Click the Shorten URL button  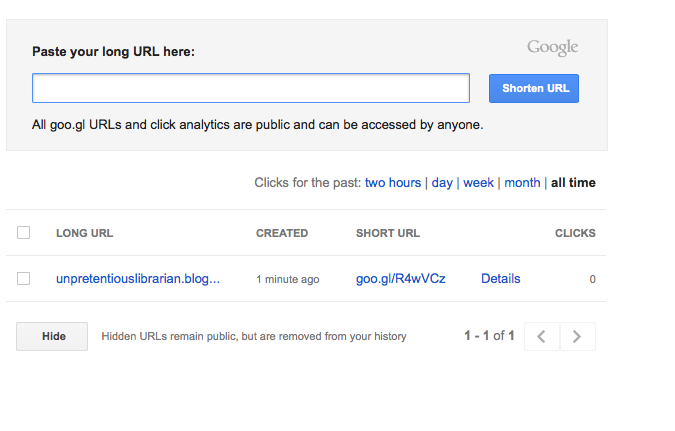click(534, 88)
